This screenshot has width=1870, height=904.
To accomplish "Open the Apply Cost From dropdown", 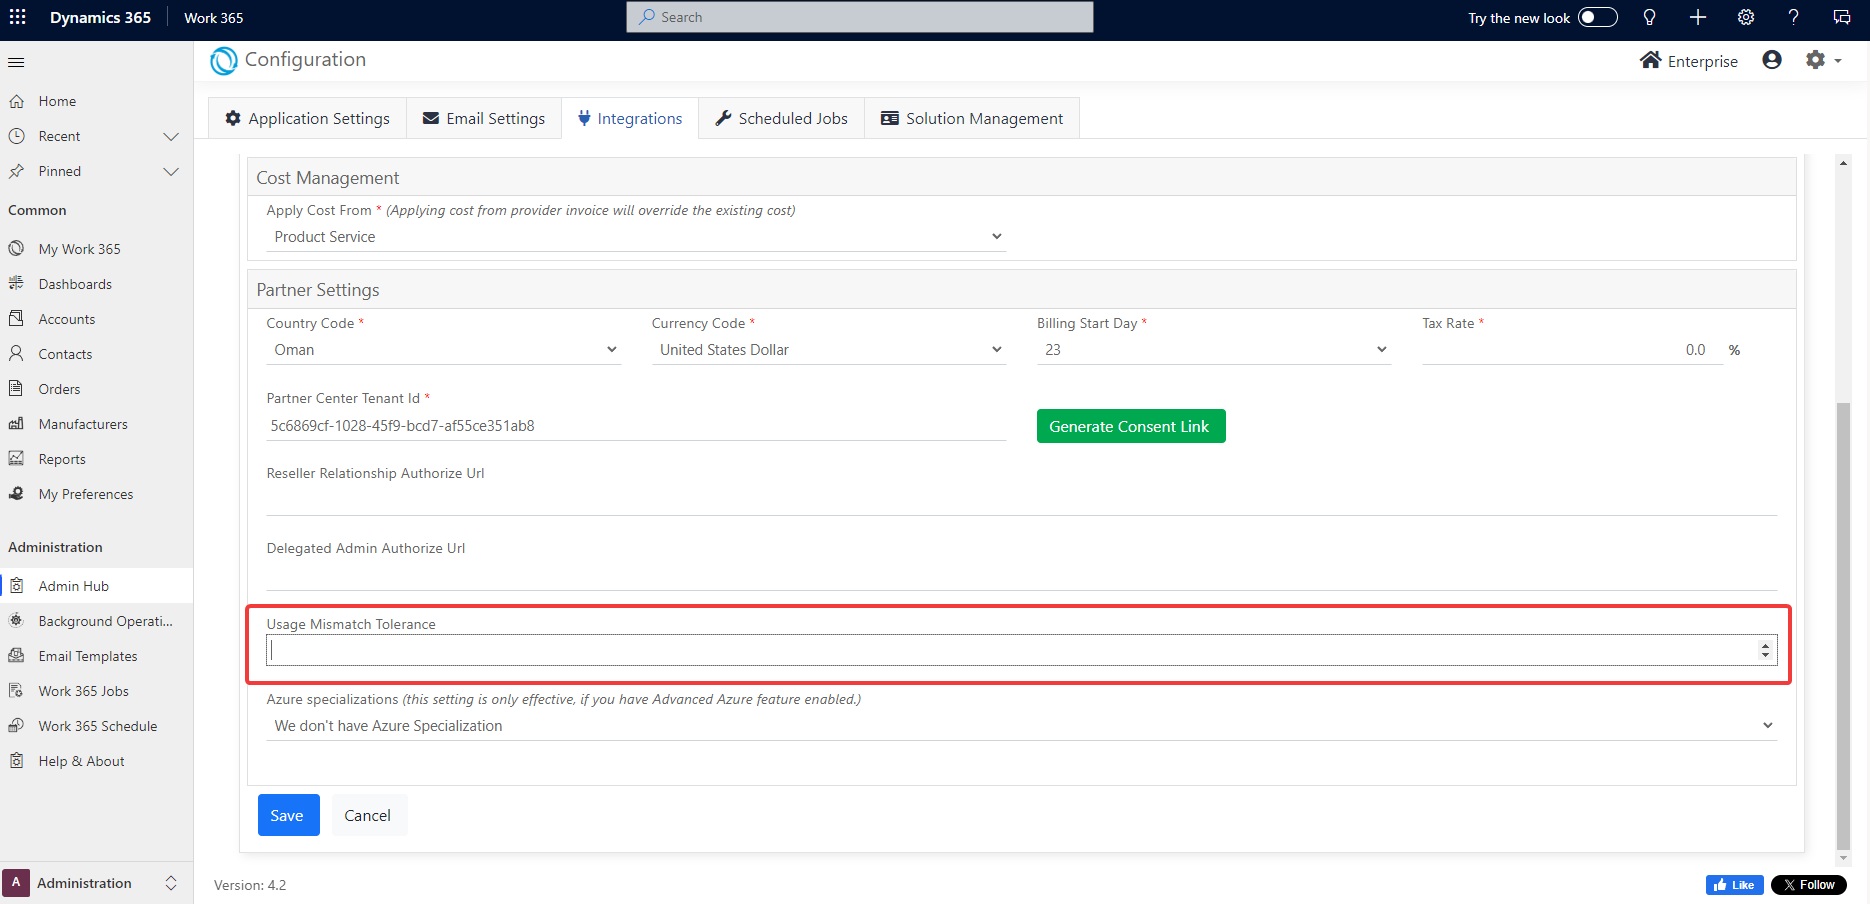I will [x=636, y=237].
